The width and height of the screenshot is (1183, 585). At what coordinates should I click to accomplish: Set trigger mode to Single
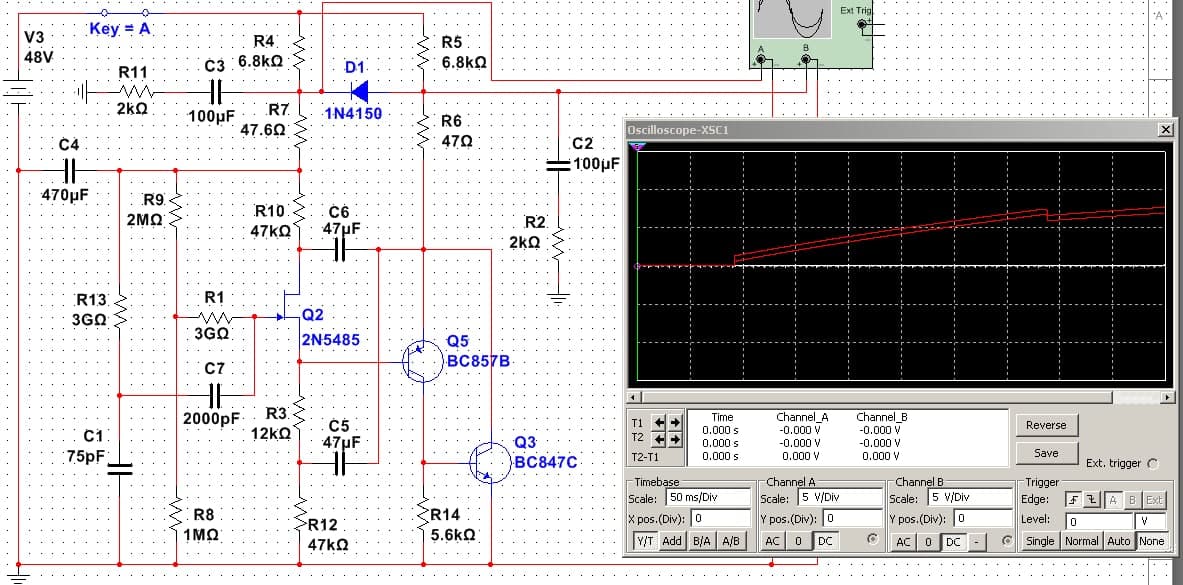[x=1040, y=541]
